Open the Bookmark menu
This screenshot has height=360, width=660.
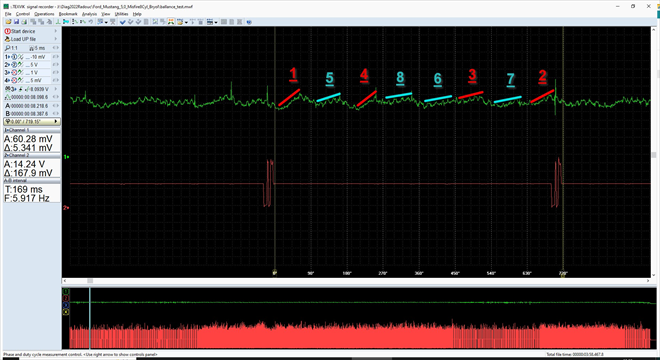(68, 14)
